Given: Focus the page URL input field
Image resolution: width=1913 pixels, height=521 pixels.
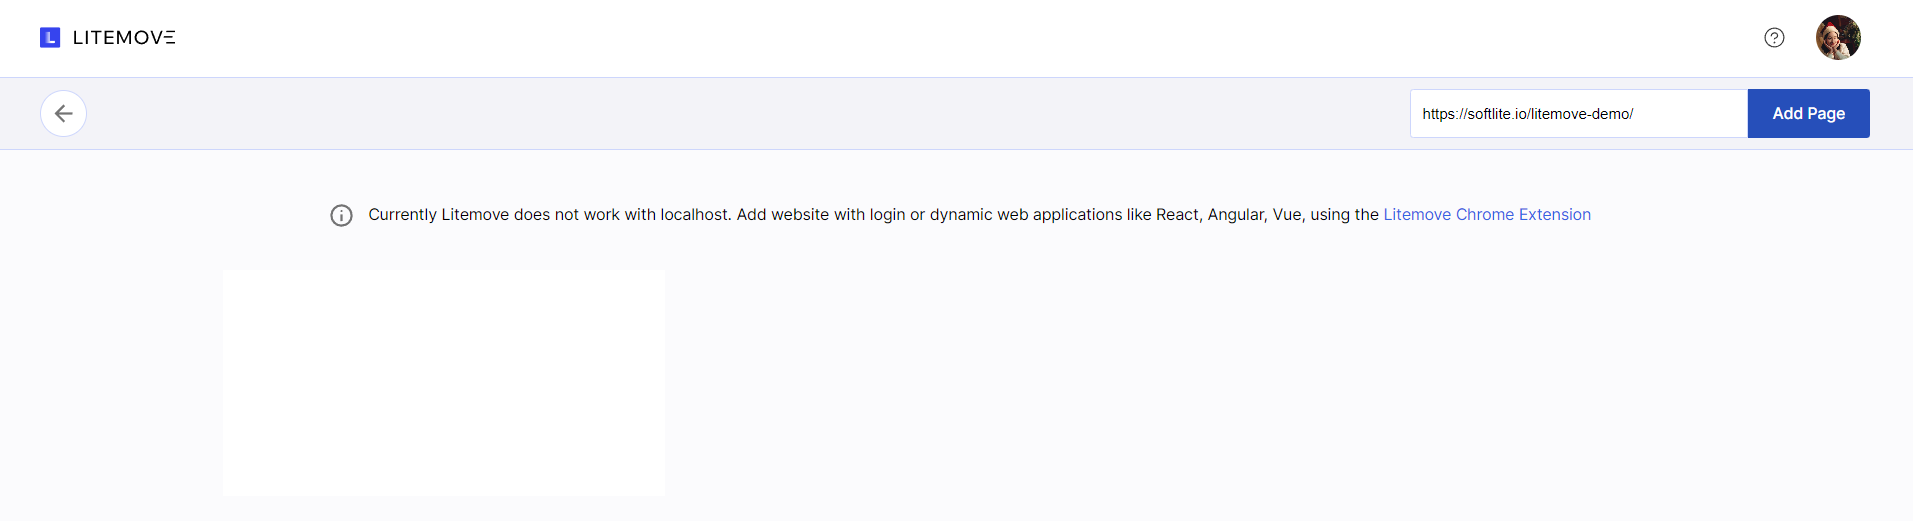Looking at the screenshot, I should (1578, 114).
